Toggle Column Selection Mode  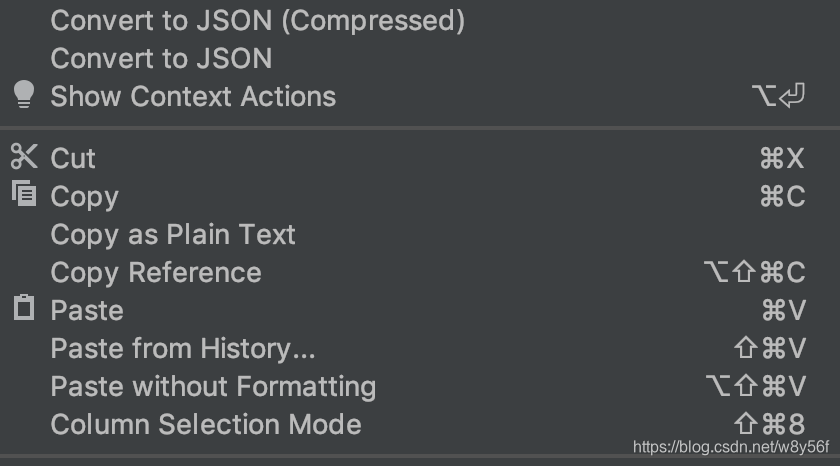pos(206,424)
